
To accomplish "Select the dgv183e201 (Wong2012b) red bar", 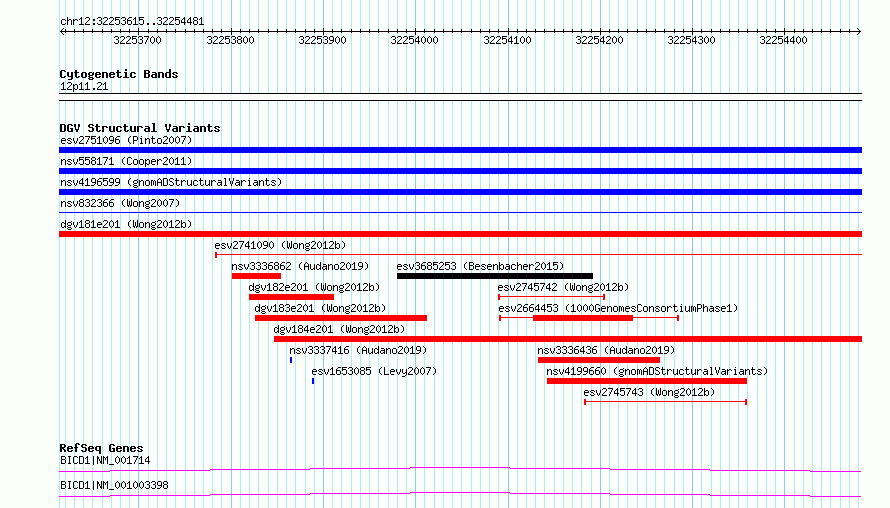I will [x=341, y=318].
